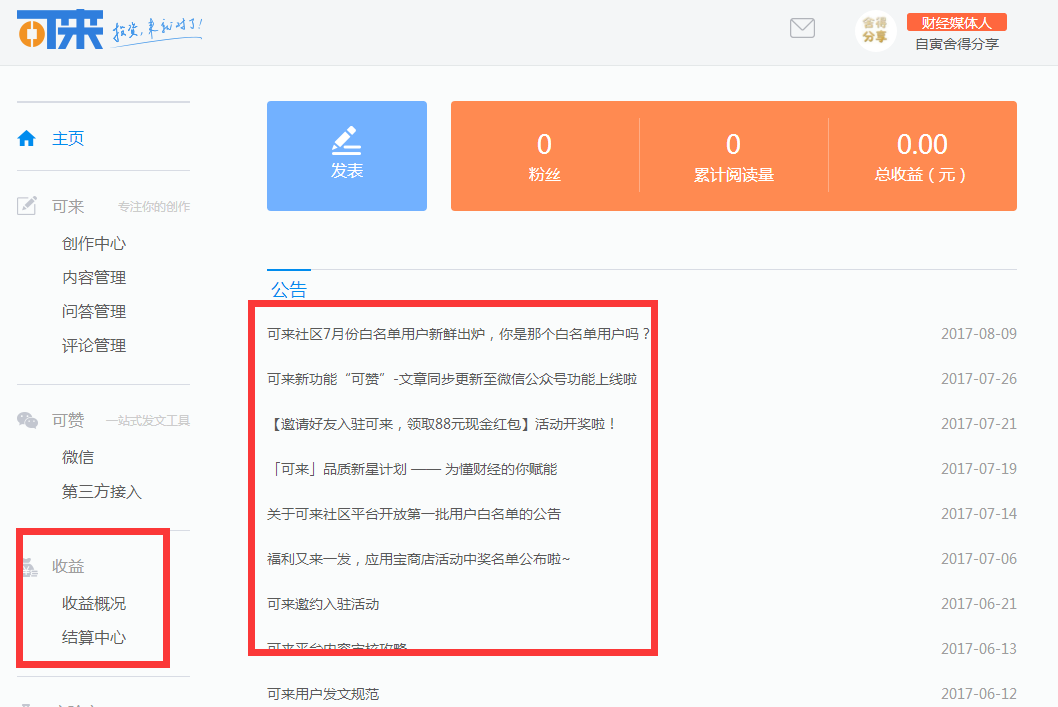This screenshot has height=707, width=1058.
Task: Click the Kelai logo at top left
Action: coord(60,29)
